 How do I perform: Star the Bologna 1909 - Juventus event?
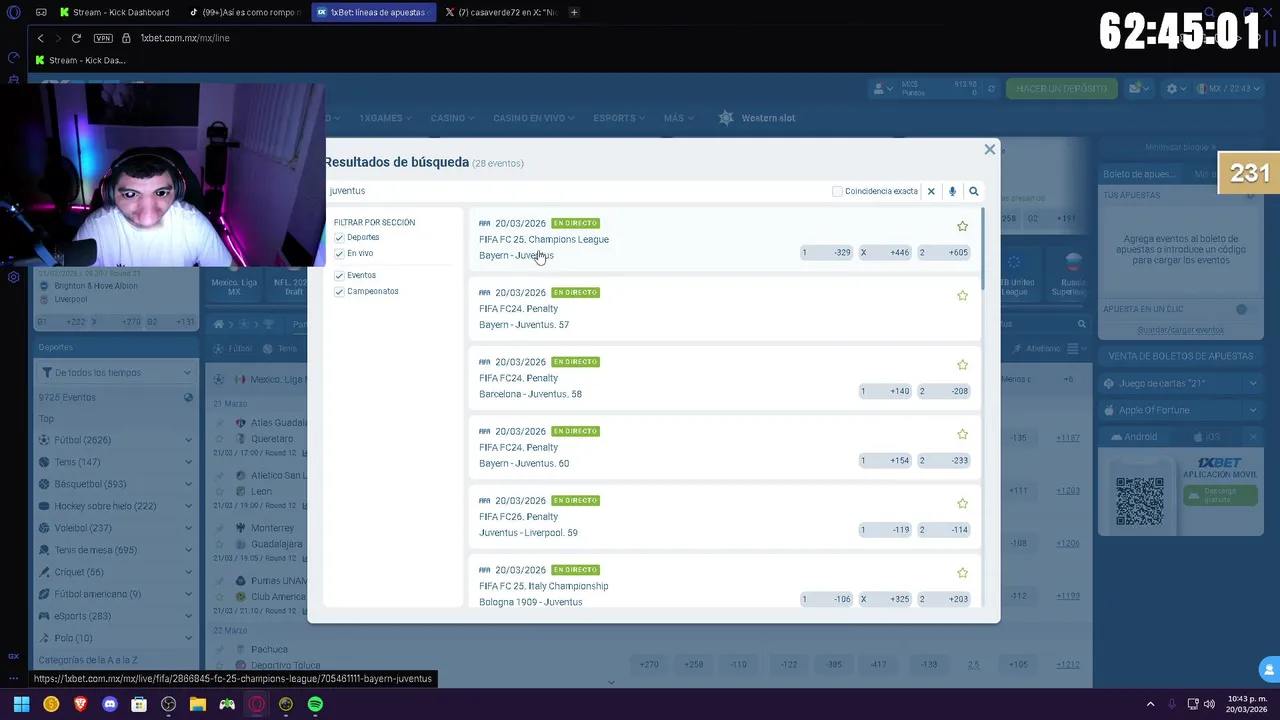(962, 573)
